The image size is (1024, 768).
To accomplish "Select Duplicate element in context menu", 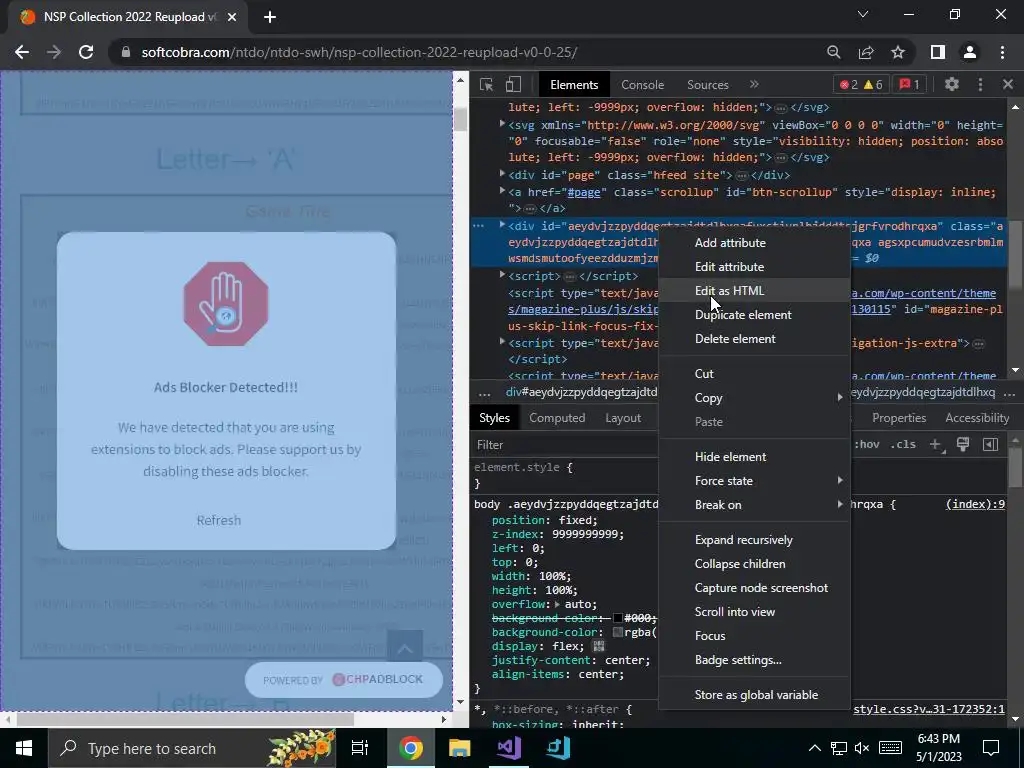I will (754, 315).
